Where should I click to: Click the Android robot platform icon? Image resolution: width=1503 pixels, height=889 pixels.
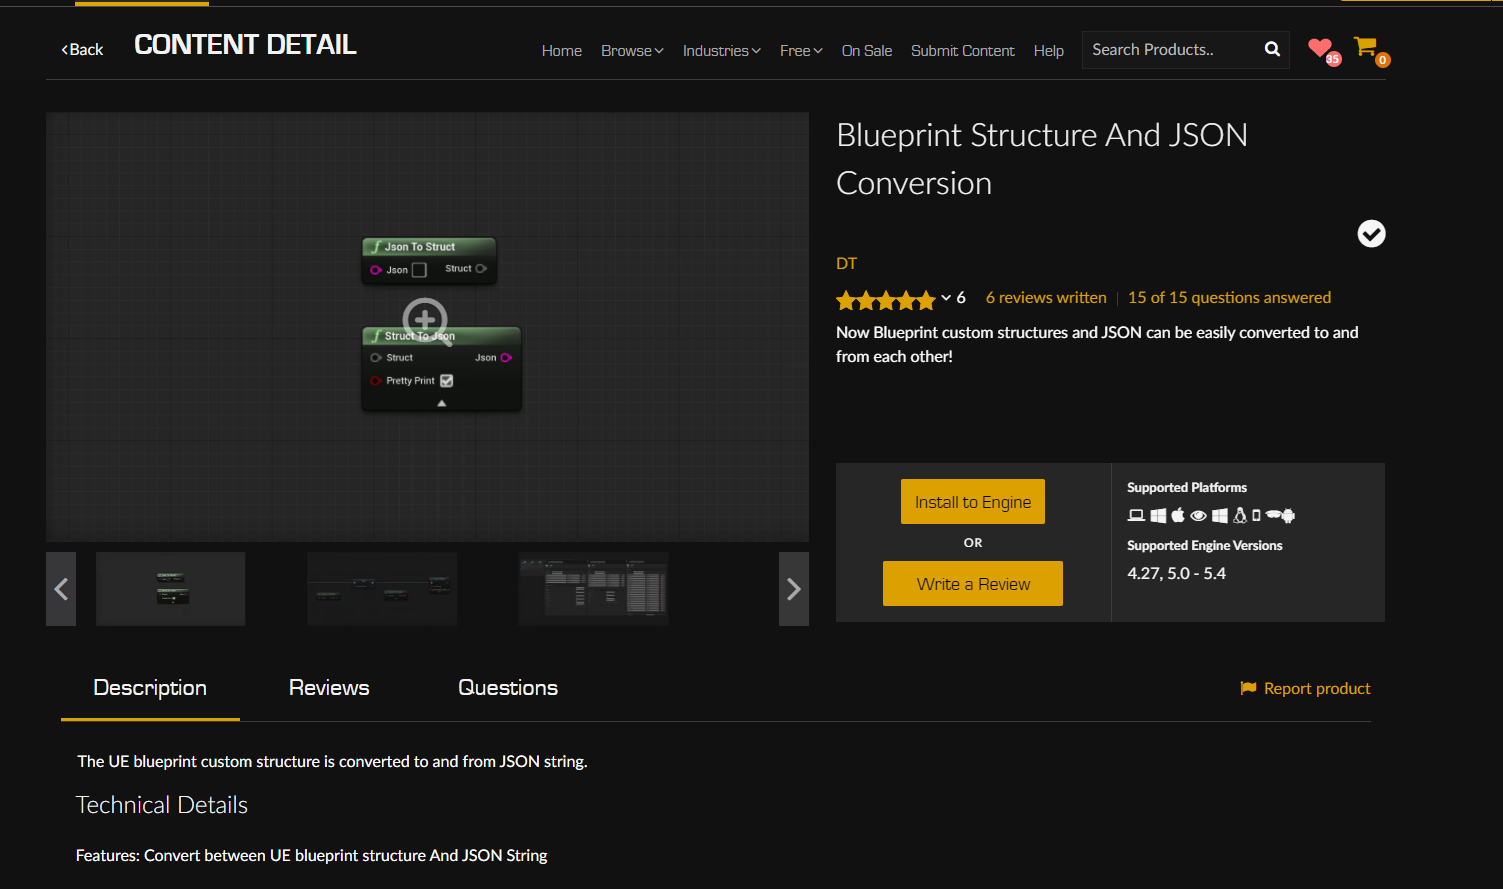coord(1288,516)
